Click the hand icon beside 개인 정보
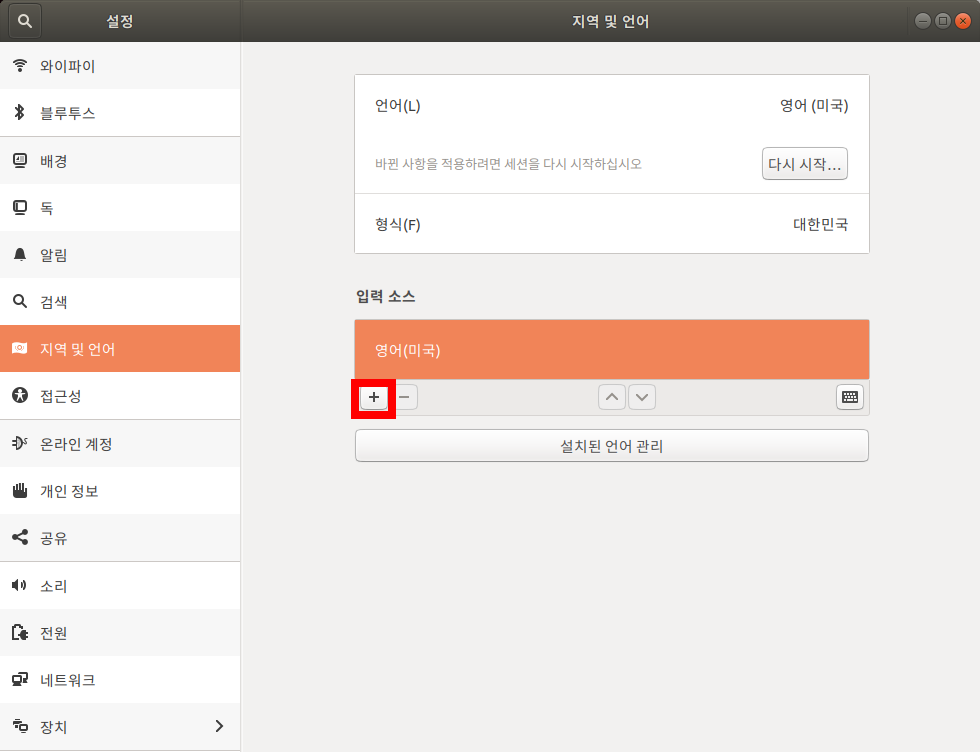 (20, 490)
